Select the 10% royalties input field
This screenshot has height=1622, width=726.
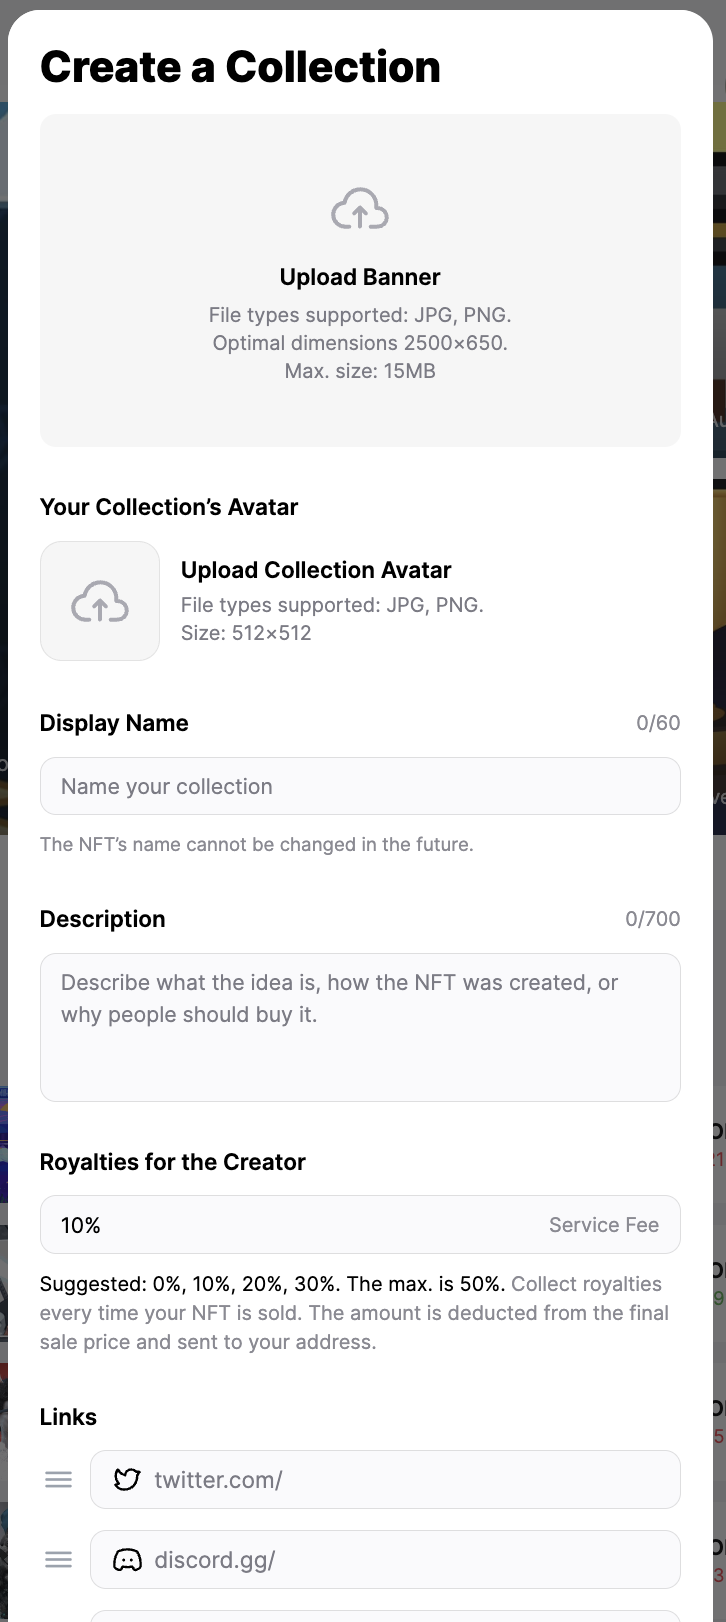pos(290,1225)
